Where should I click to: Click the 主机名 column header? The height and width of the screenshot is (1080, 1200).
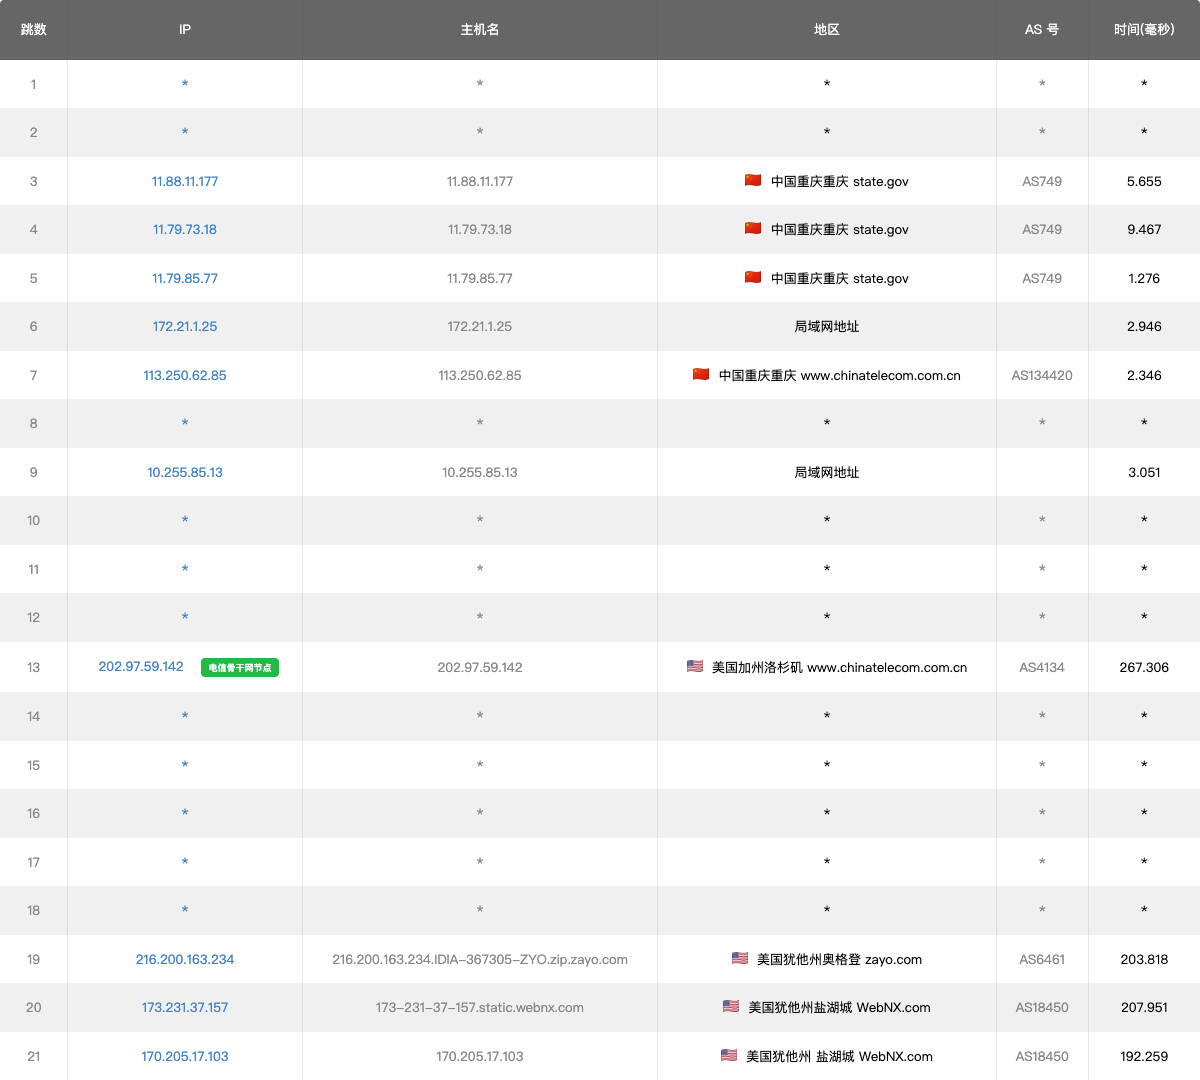tap(480, 29)
